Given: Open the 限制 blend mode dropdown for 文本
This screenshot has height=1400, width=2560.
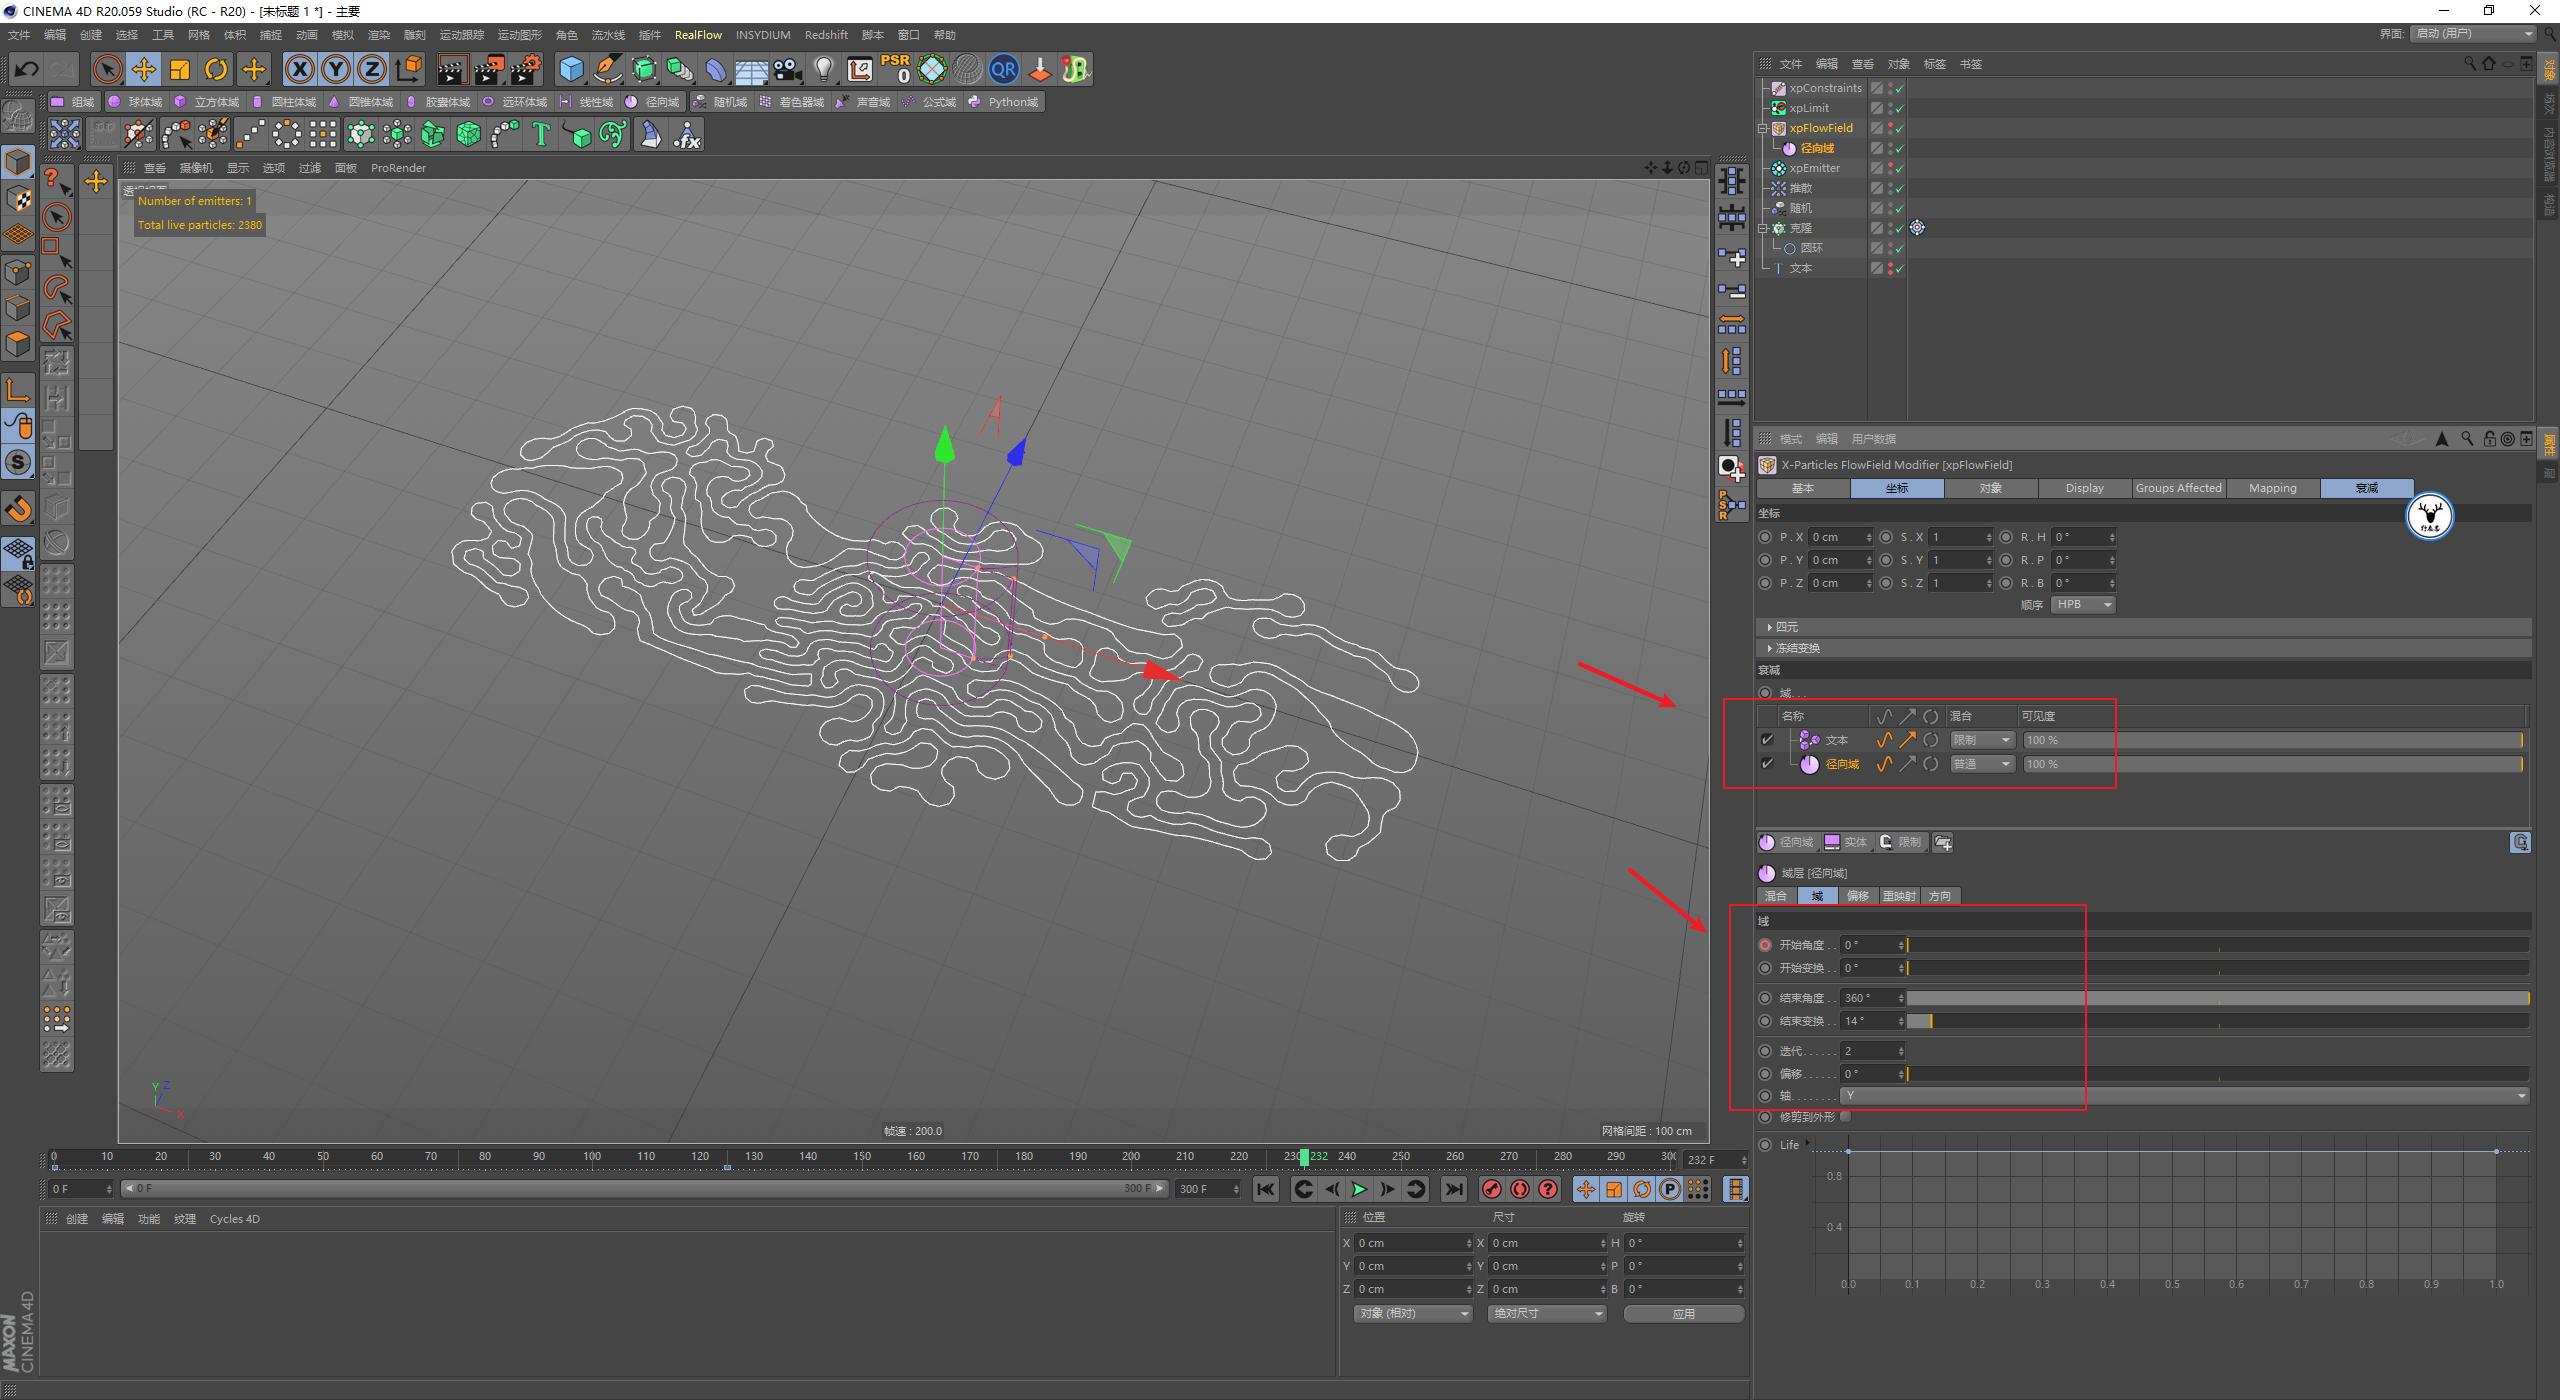Looking at the screenshot, I should pyautogui.click(x=1981, y=739).
